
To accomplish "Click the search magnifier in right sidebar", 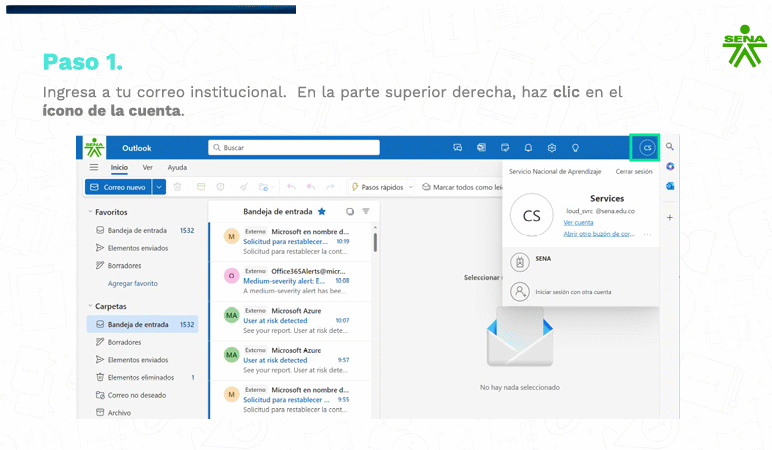I will point(670,148).
